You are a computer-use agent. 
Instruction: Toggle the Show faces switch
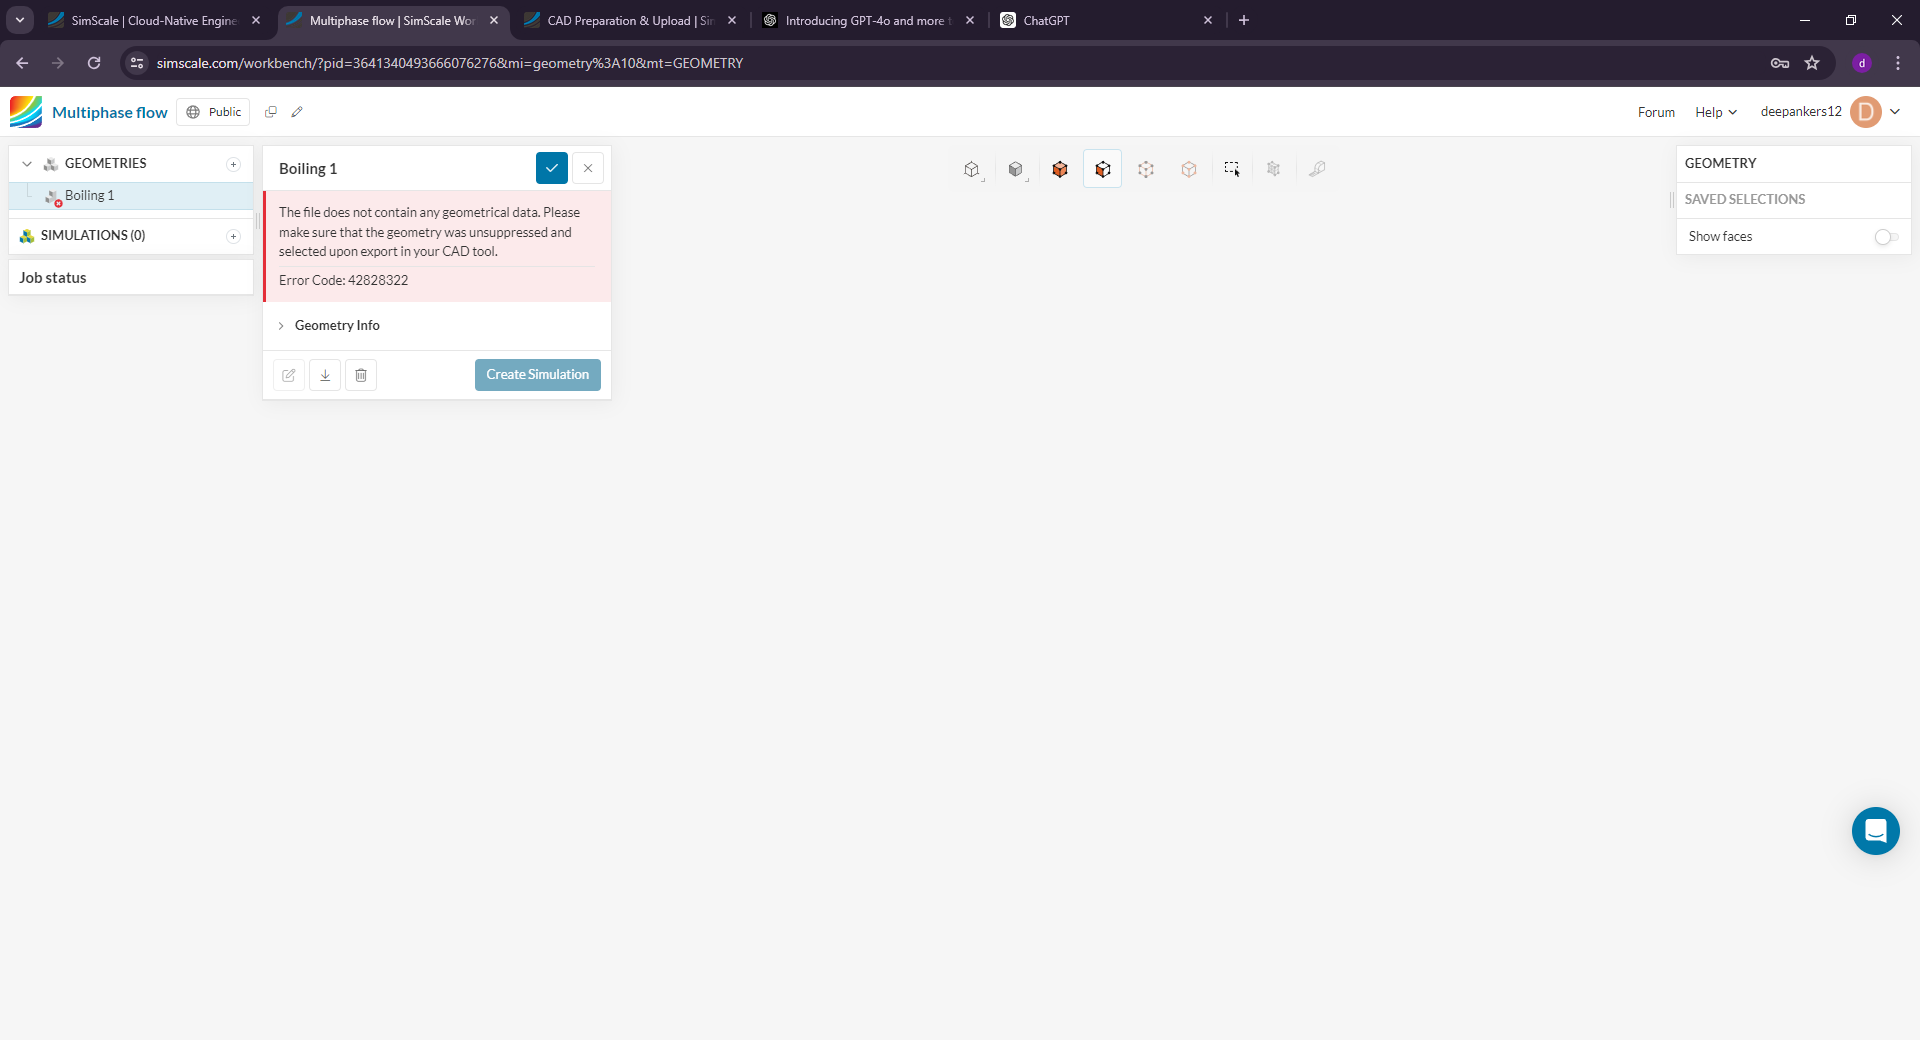click(x=1886, y=237)
